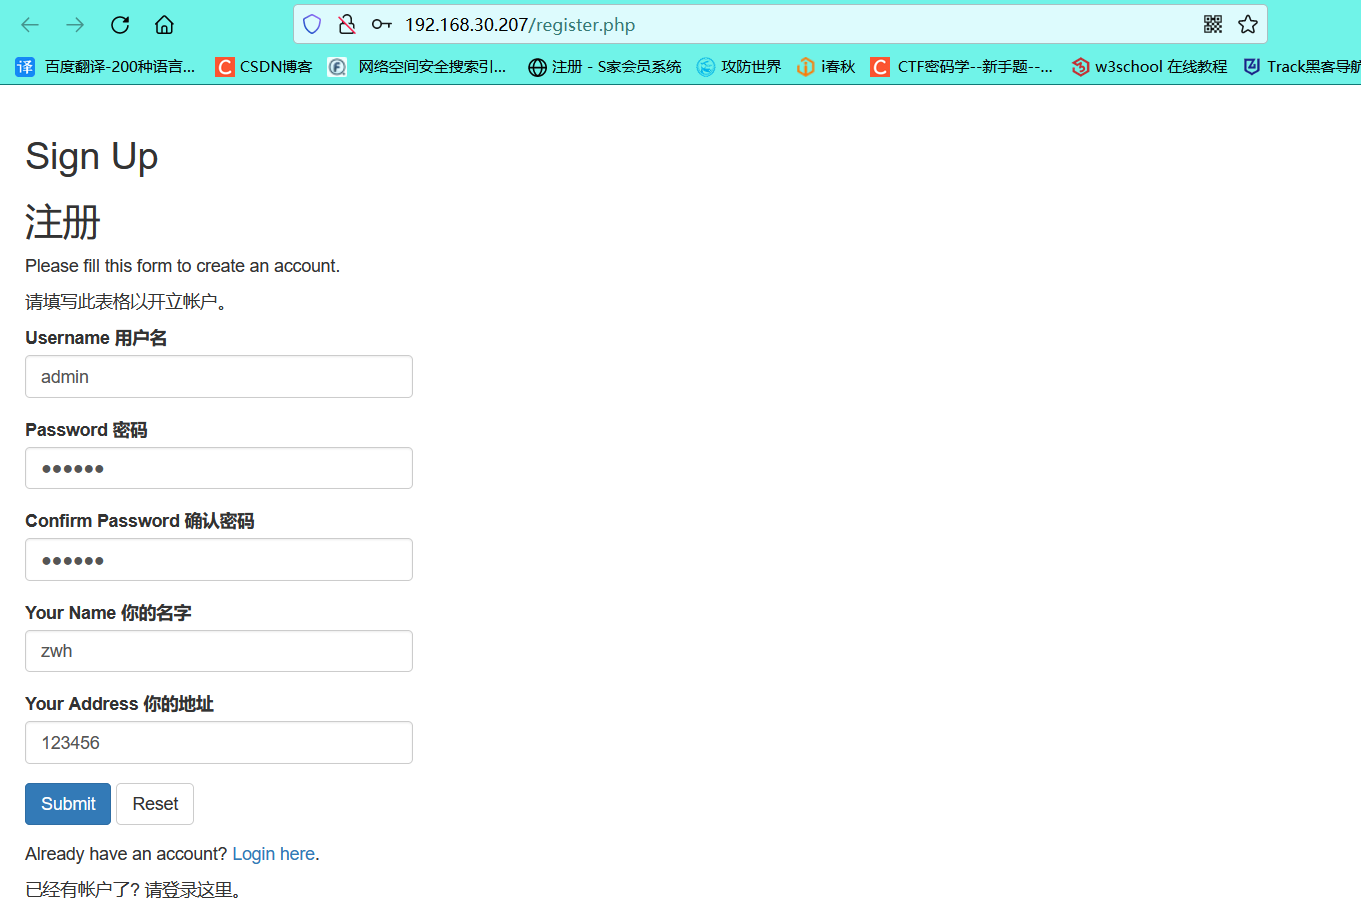The image size is (1361, 909).
Task: Open the browser home page
Action: [165, 25]
